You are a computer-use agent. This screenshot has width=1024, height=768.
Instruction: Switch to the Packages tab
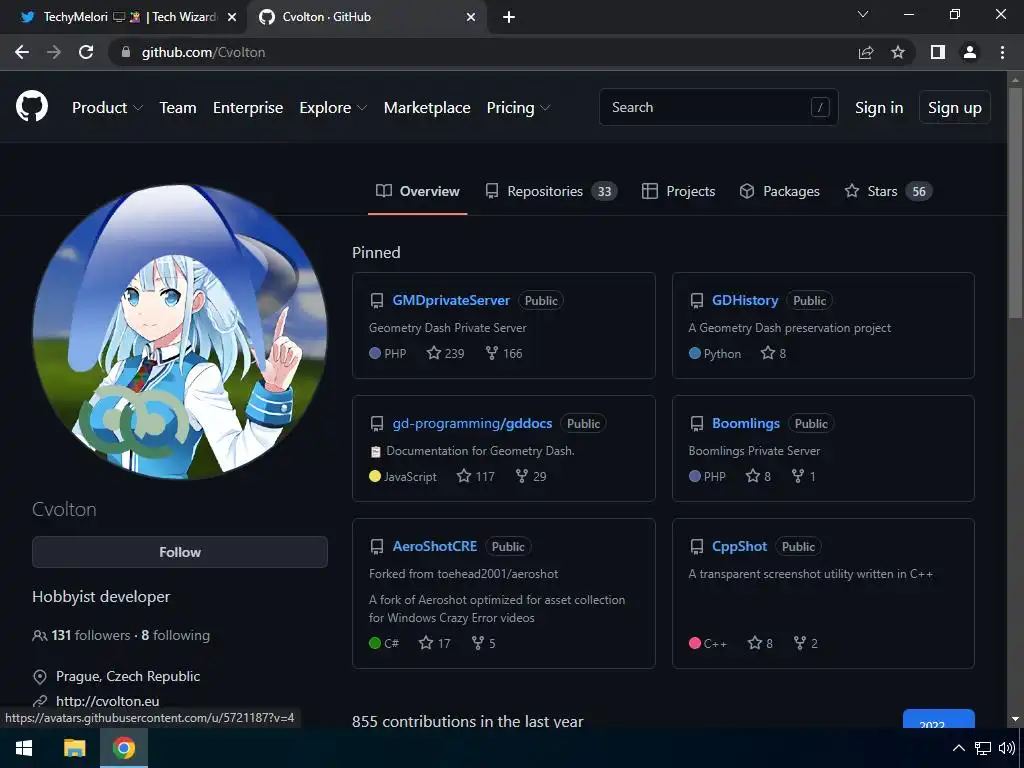(x=780, y=191)
